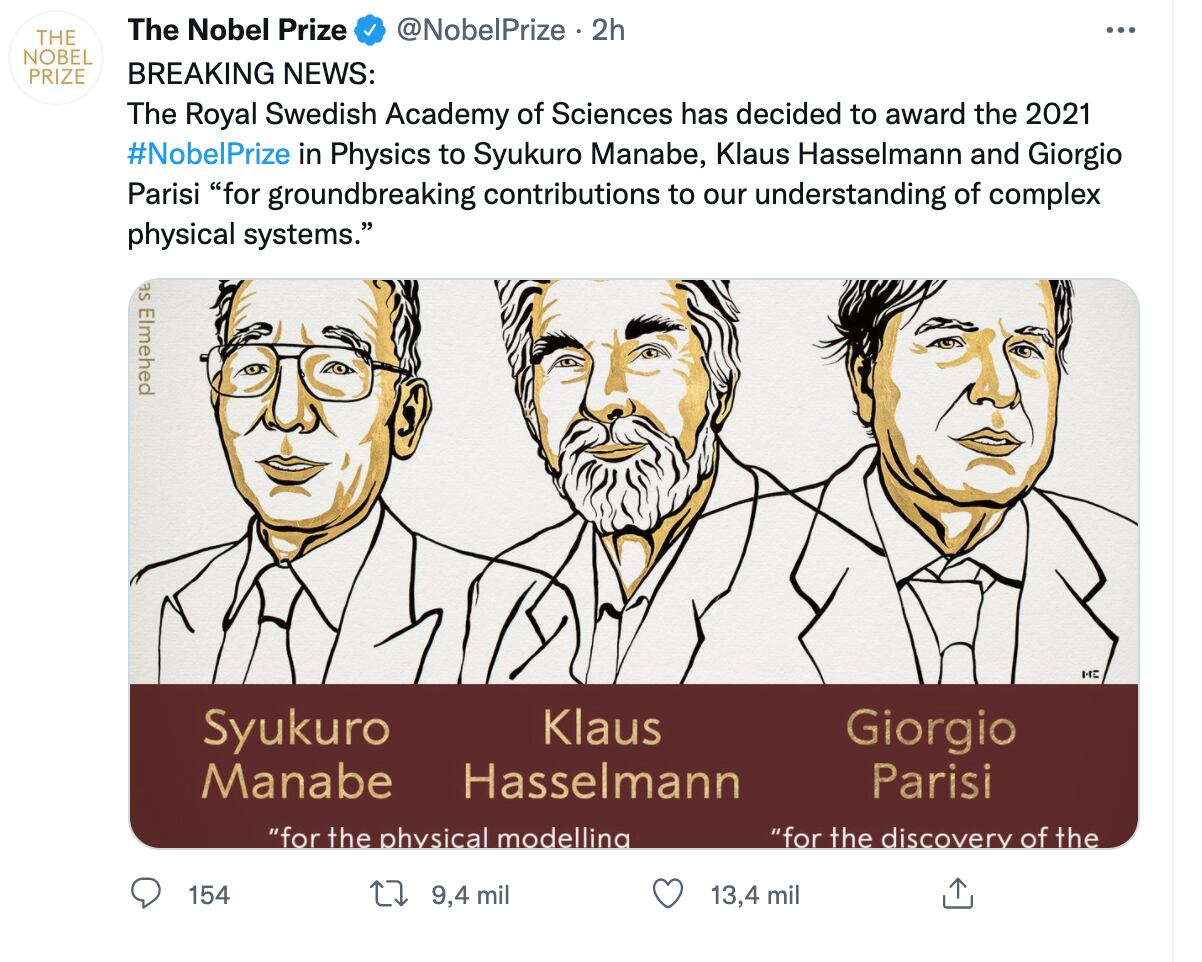Open the tweet options ellipsis menu

(x=1120, y=30)
